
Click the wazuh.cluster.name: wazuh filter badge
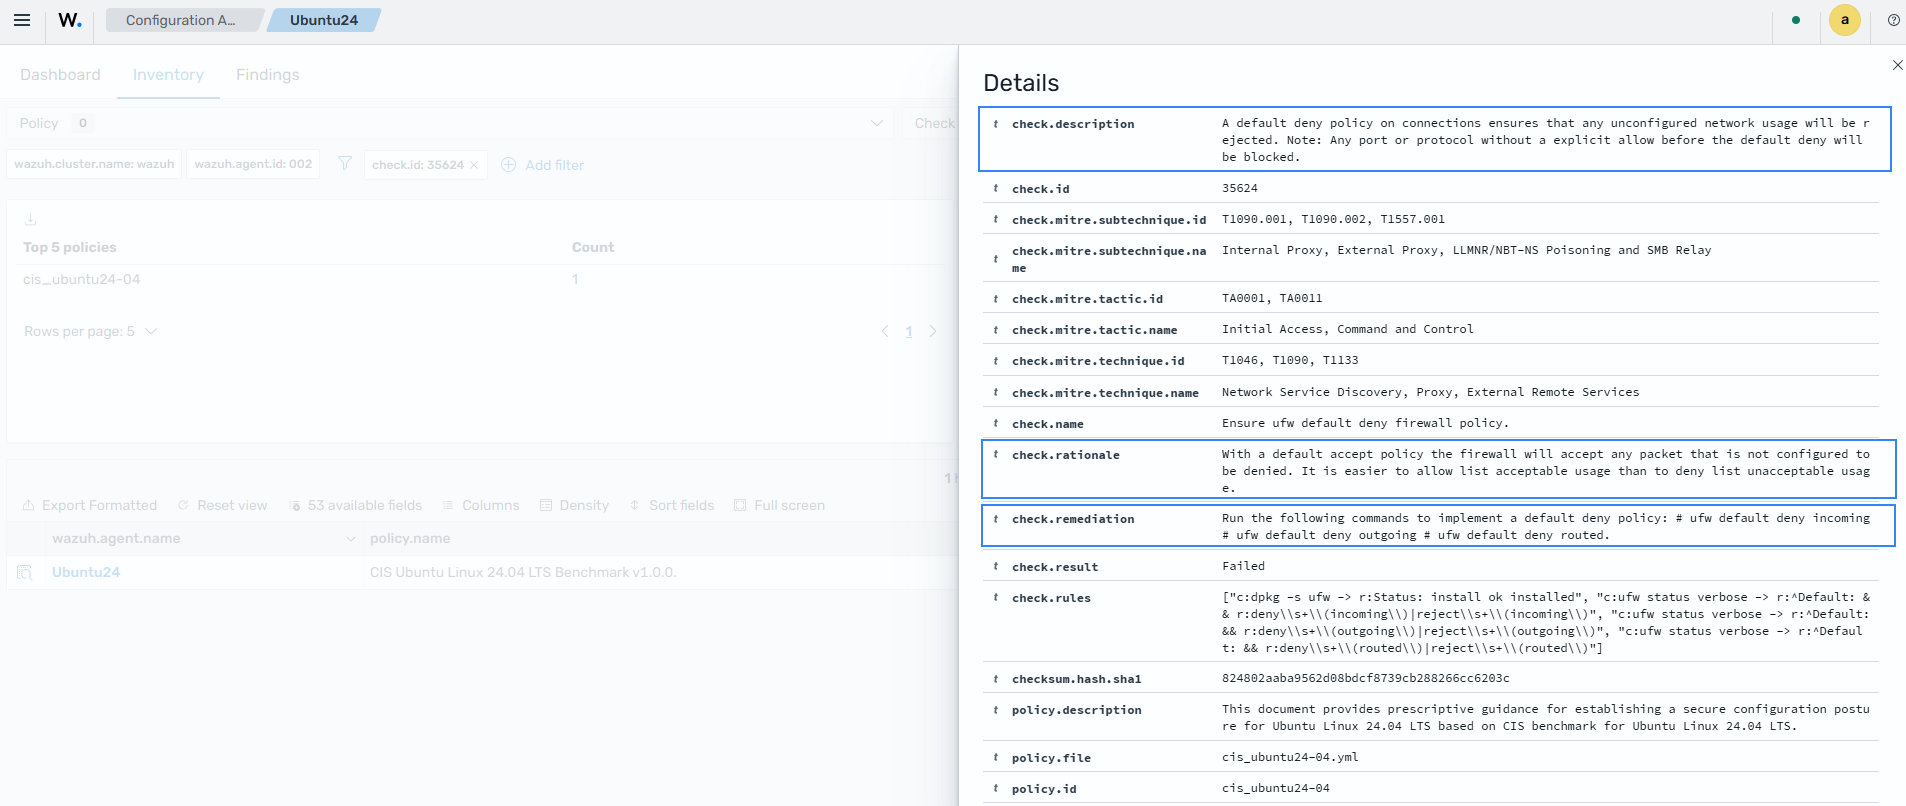(x=94, y=164)
